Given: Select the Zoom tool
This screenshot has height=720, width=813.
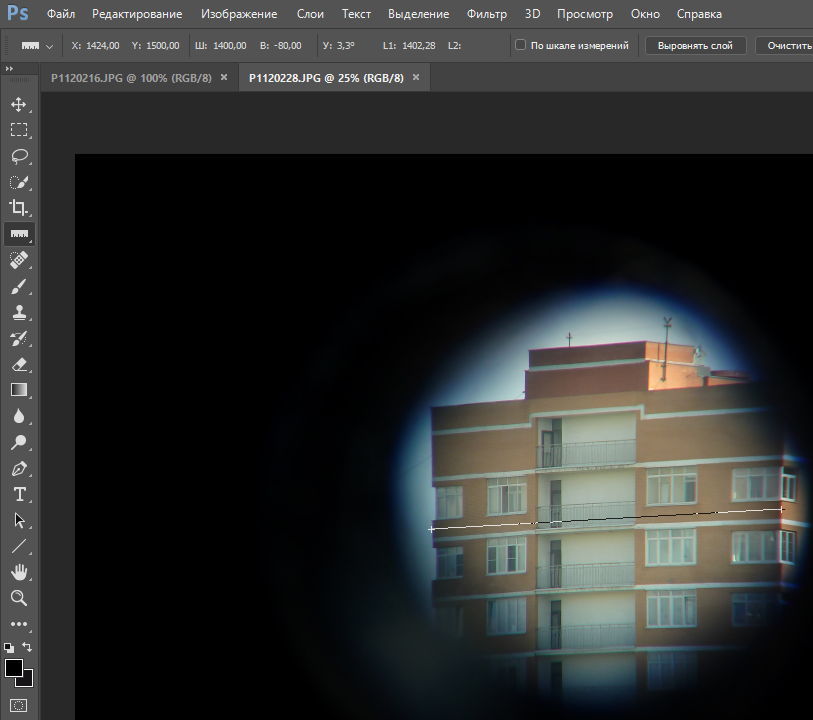Looking at the screenshot, I should (19, 598).
